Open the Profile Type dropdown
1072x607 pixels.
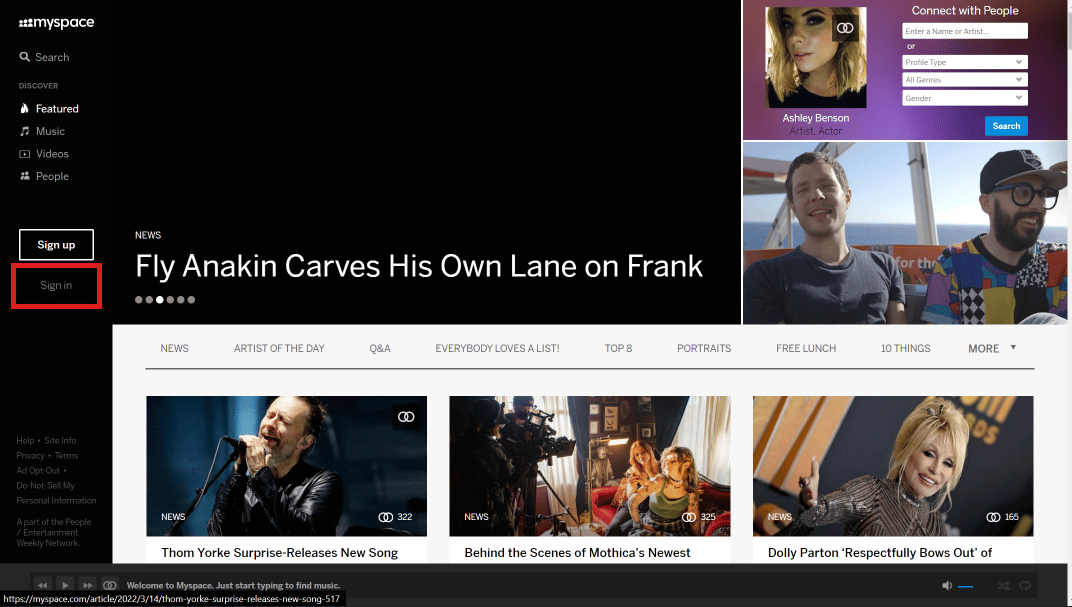[964, 62]
